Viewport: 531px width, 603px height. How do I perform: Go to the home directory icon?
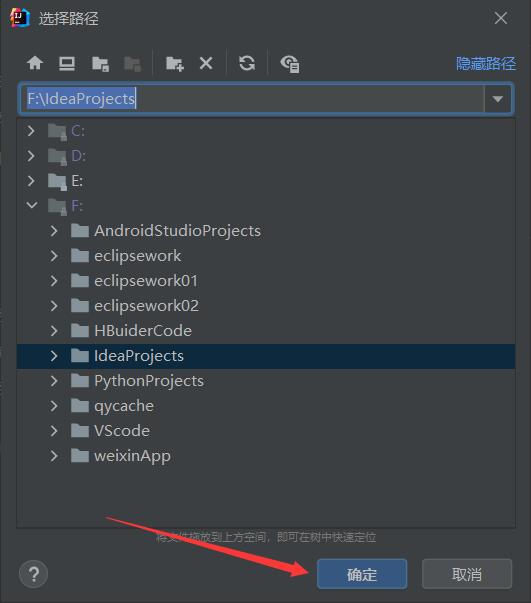(x=35, y=63)
